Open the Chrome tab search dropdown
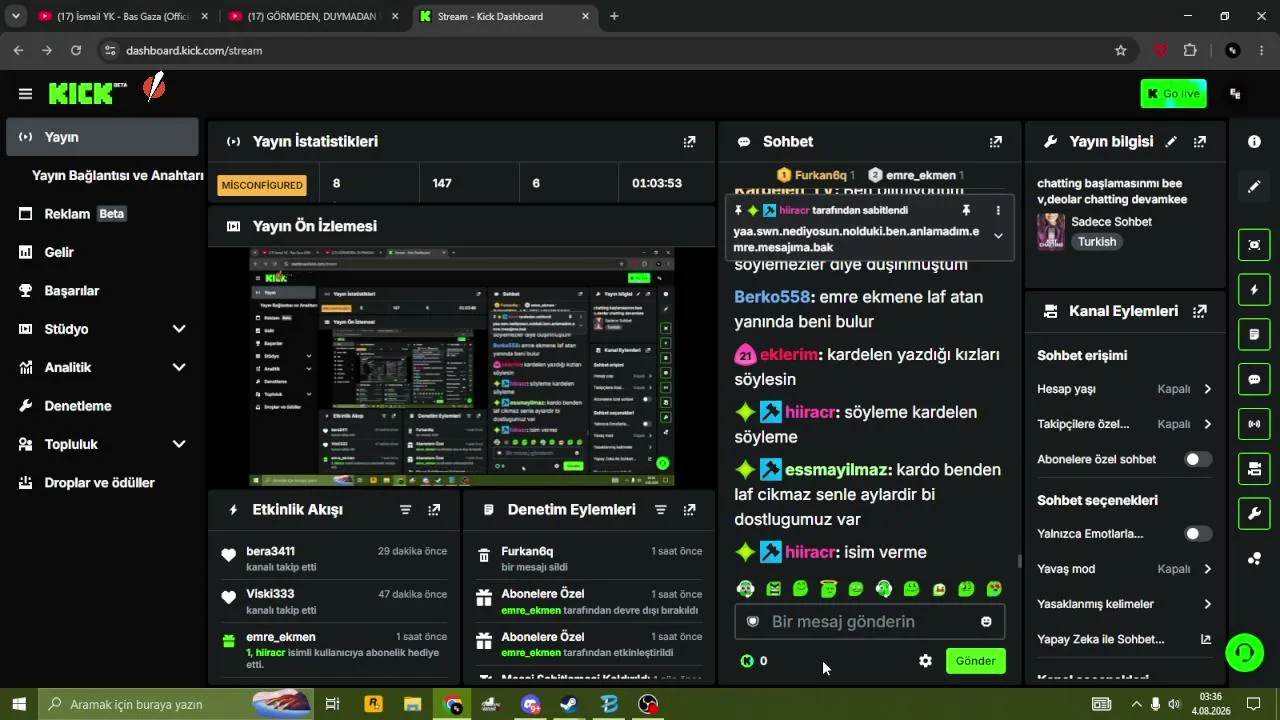1280x720 pixels. pyautogui.click(x=15, y=16)
